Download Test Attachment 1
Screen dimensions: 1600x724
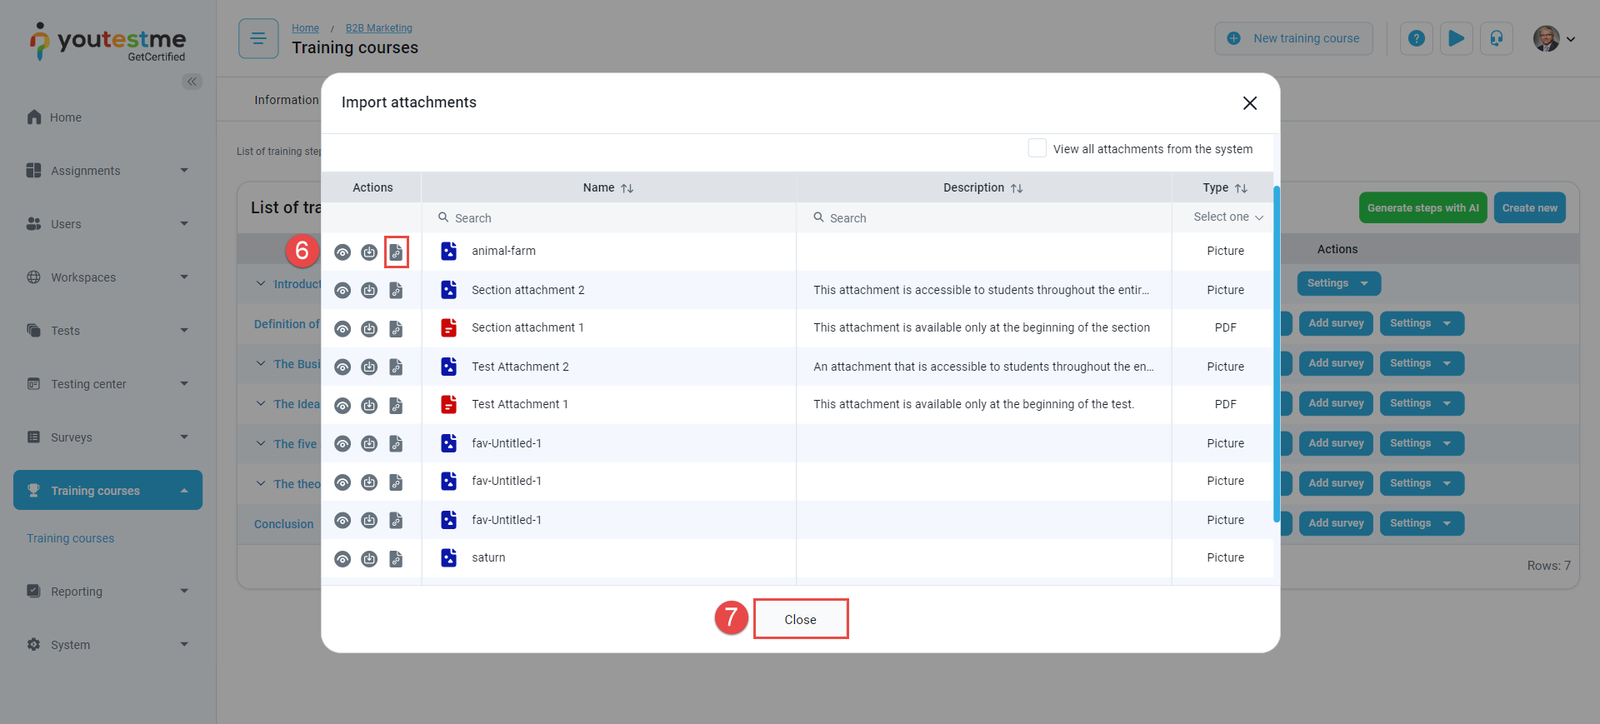[x=369, y=405]
